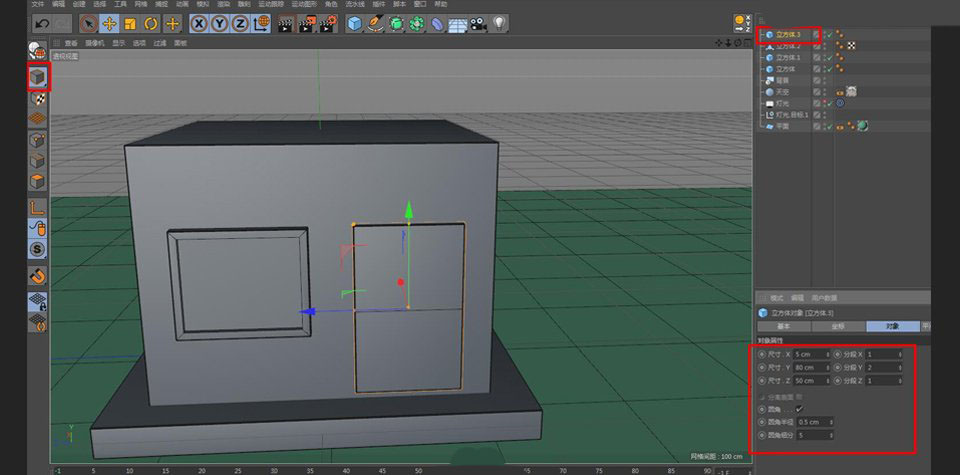Switch to the 坐标 tab
The image size is (960, 475).
pyautogui.click(x=837, y=326)
